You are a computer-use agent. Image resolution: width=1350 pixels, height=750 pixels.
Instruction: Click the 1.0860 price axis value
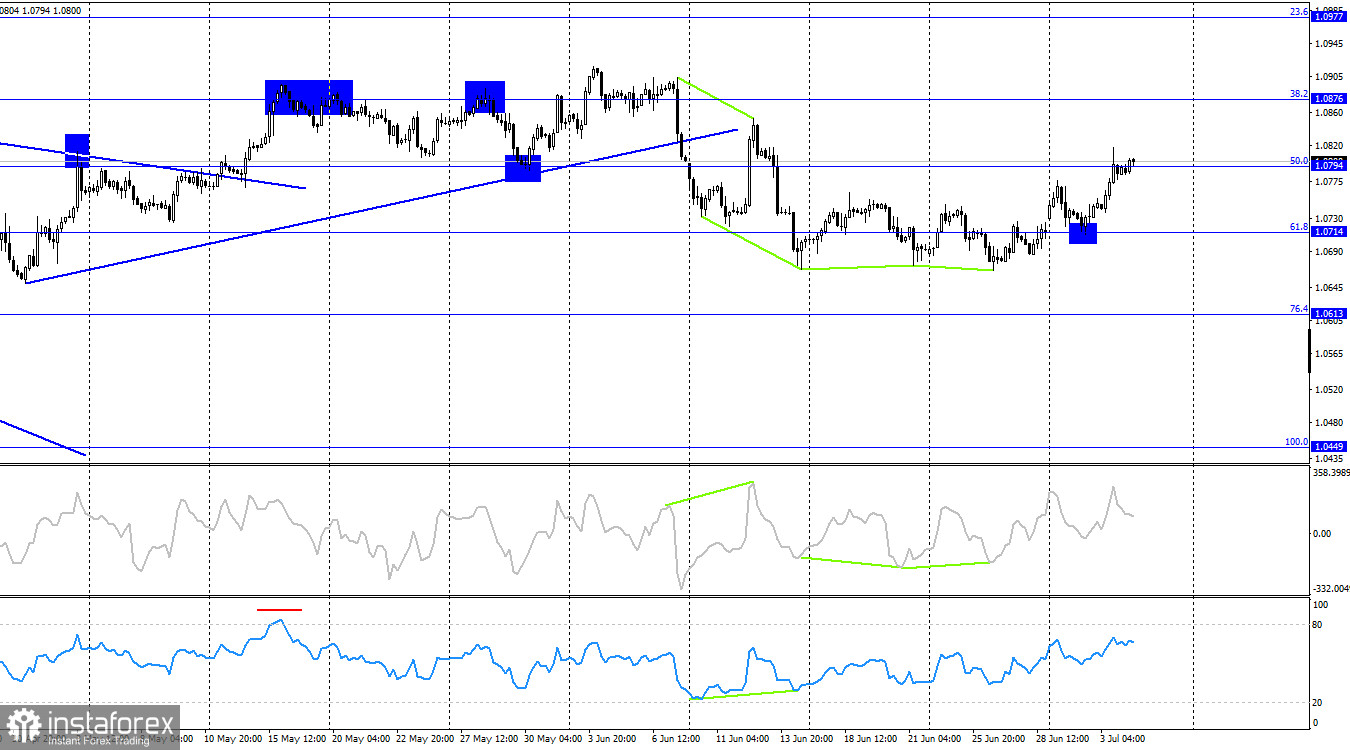click(x=1331, y=113)
